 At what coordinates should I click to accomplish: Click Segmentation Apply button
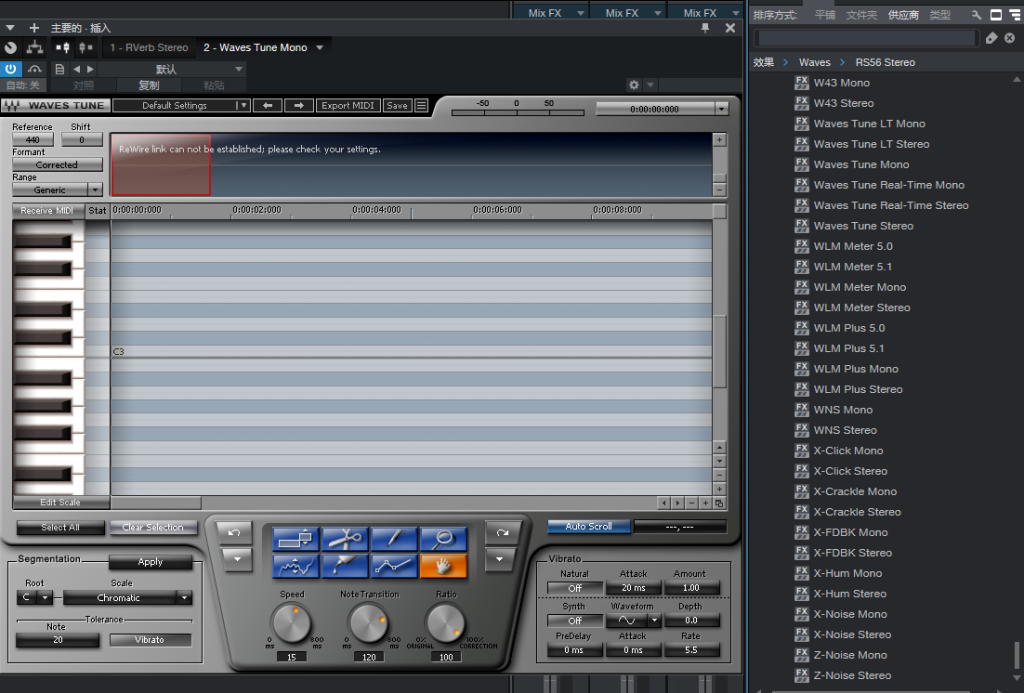pyautogui.click(x=150, y=562)
